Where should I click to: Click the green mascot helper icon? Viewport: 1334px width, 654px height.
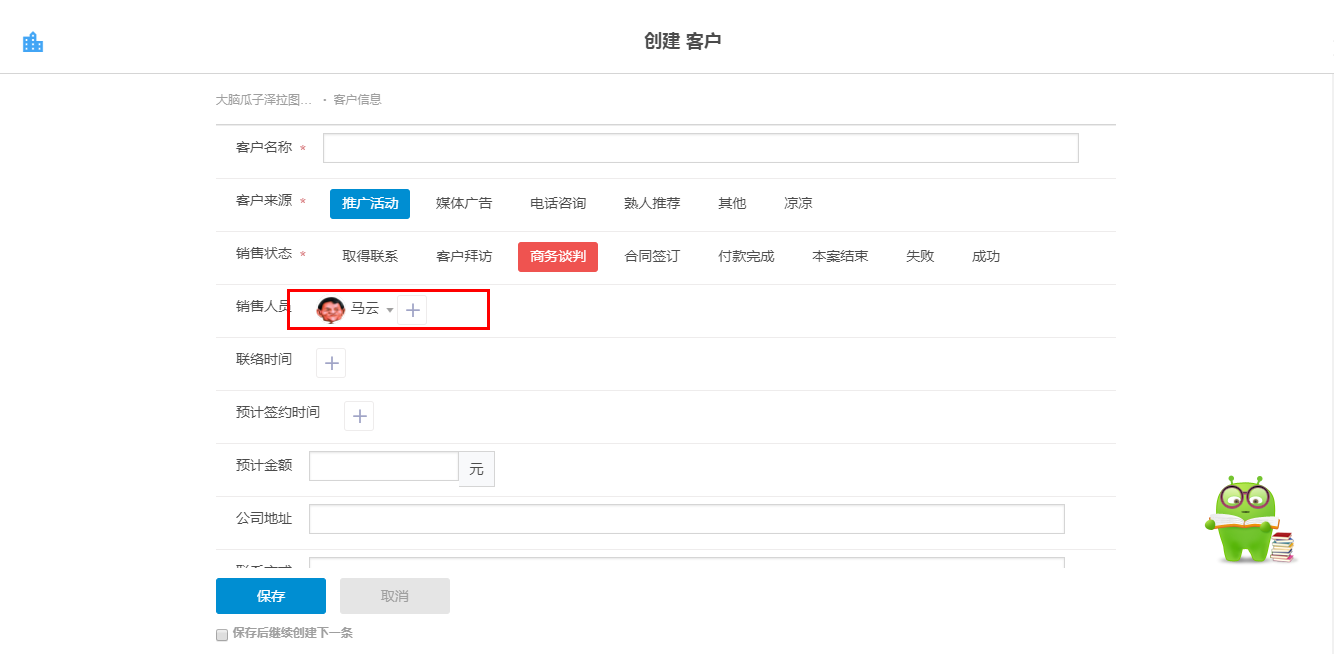click(x=1250, y=520)
